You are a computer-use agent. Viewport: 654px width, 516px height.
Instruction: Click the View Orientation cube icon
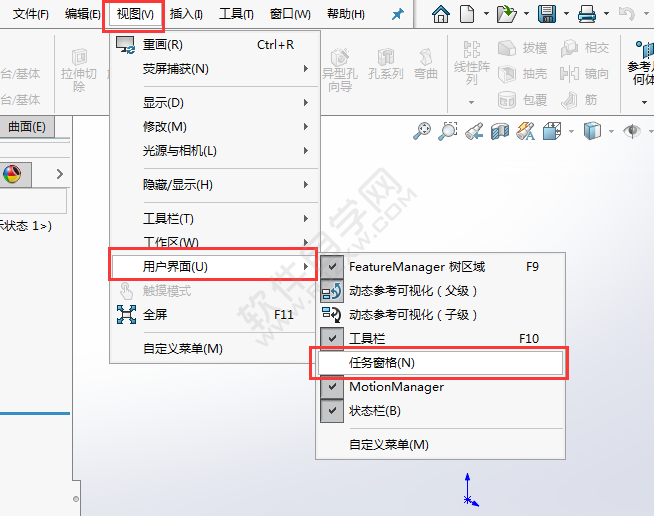click(552, 131)
